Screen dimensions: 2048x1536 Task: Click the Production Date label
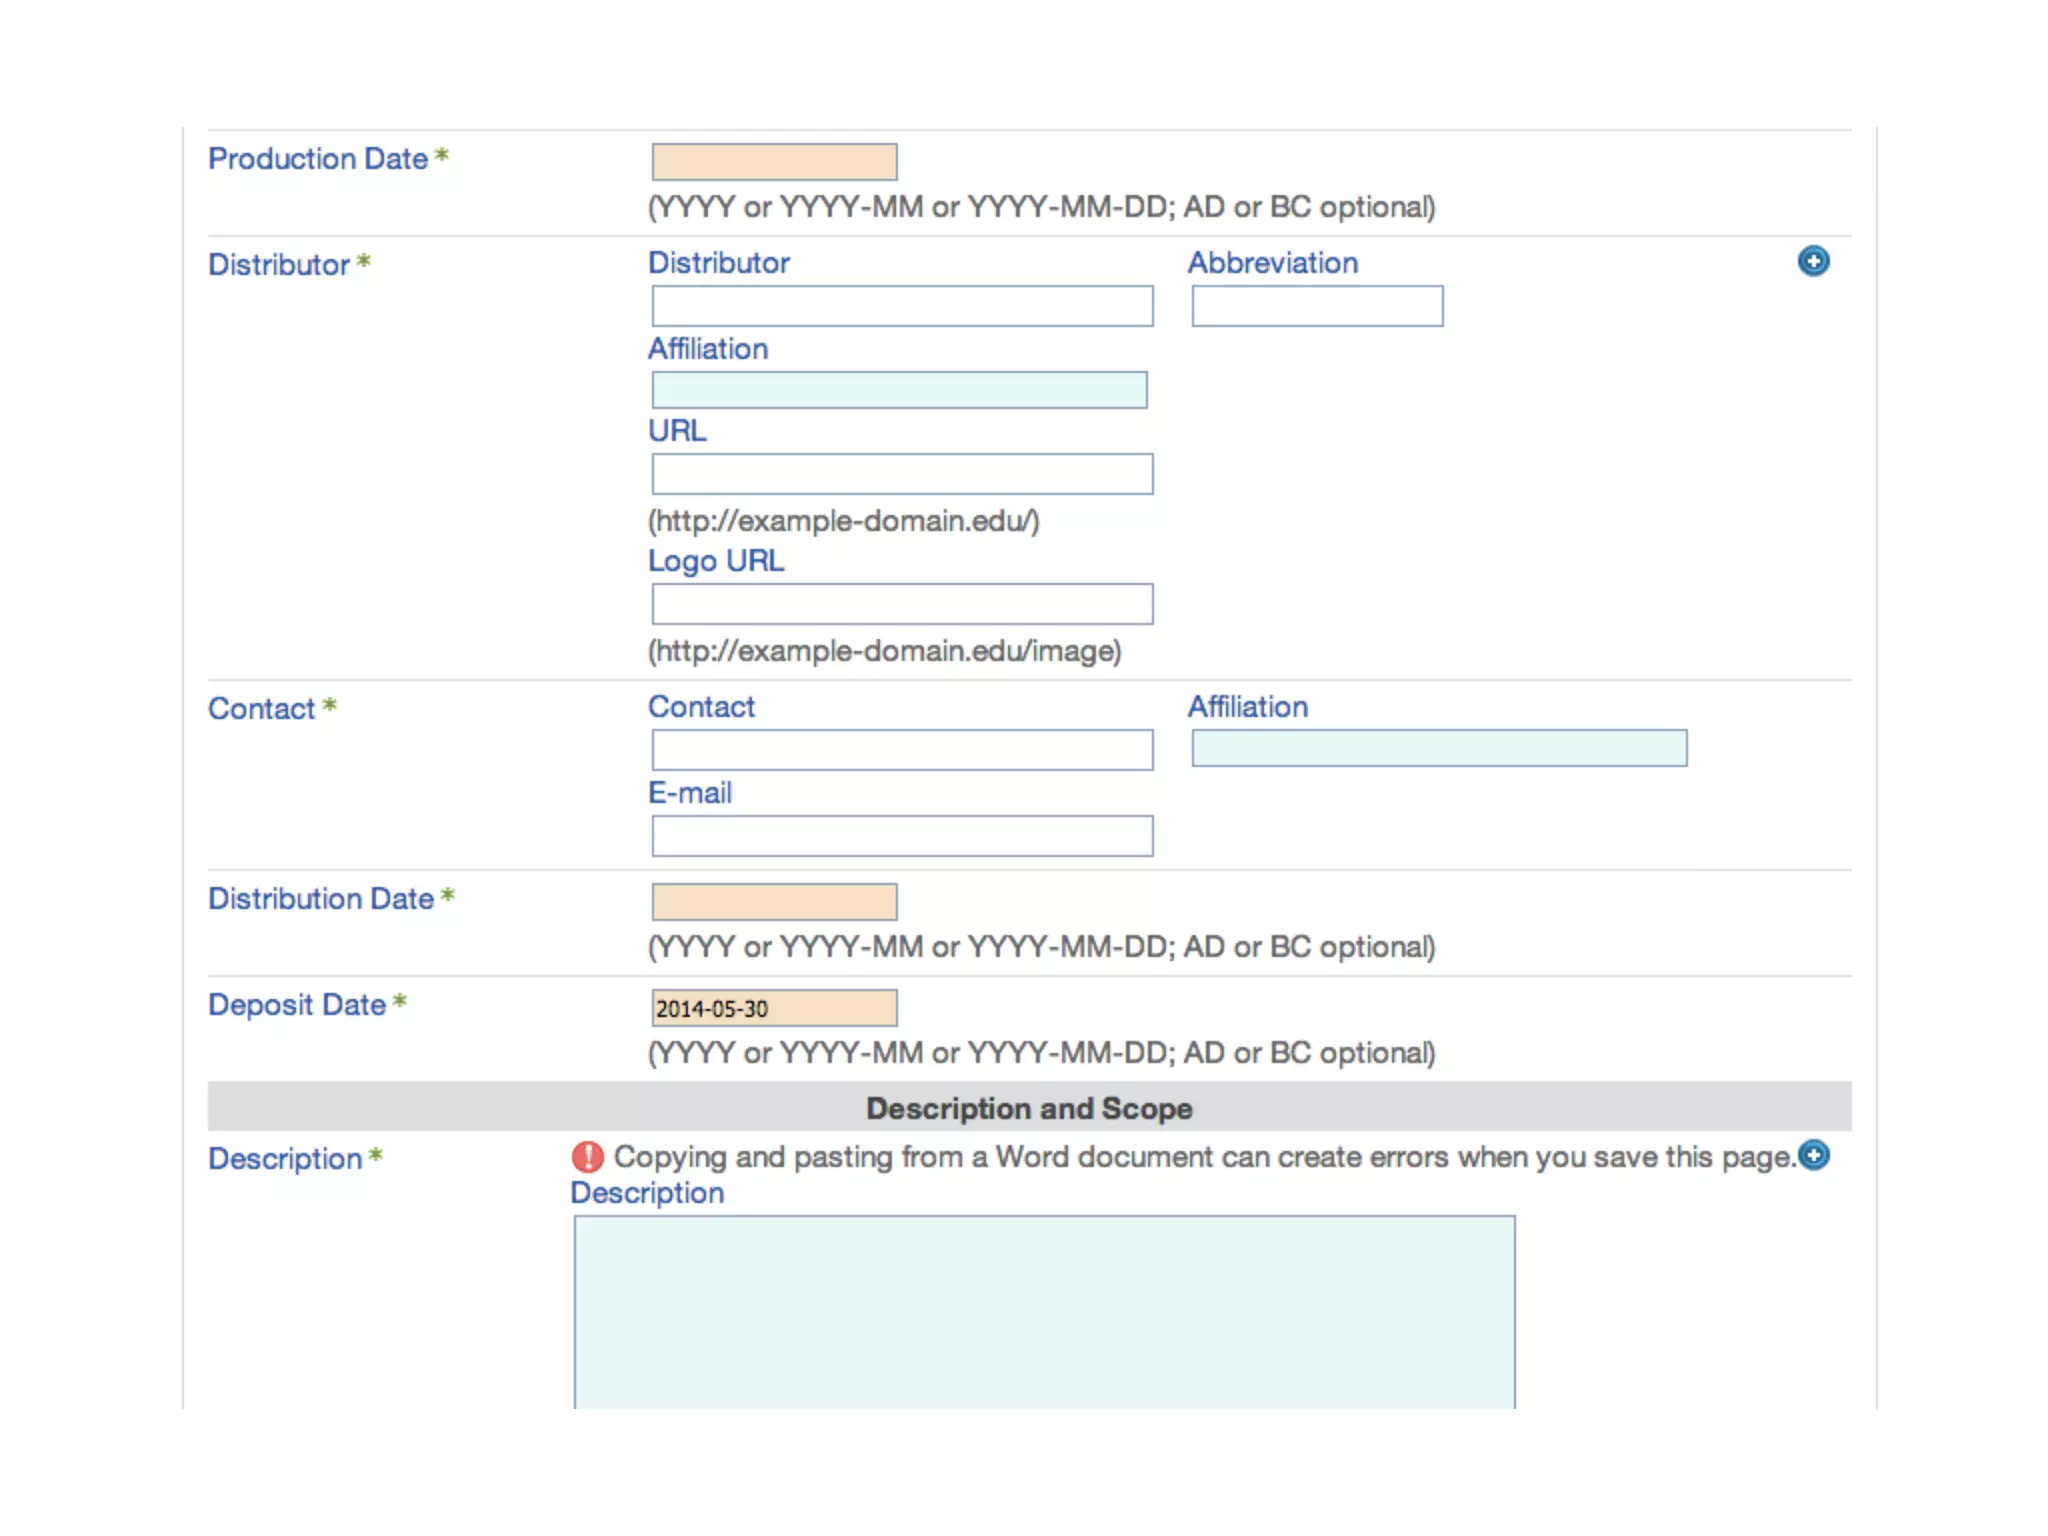pyautogui.click(x=318, y=159)
